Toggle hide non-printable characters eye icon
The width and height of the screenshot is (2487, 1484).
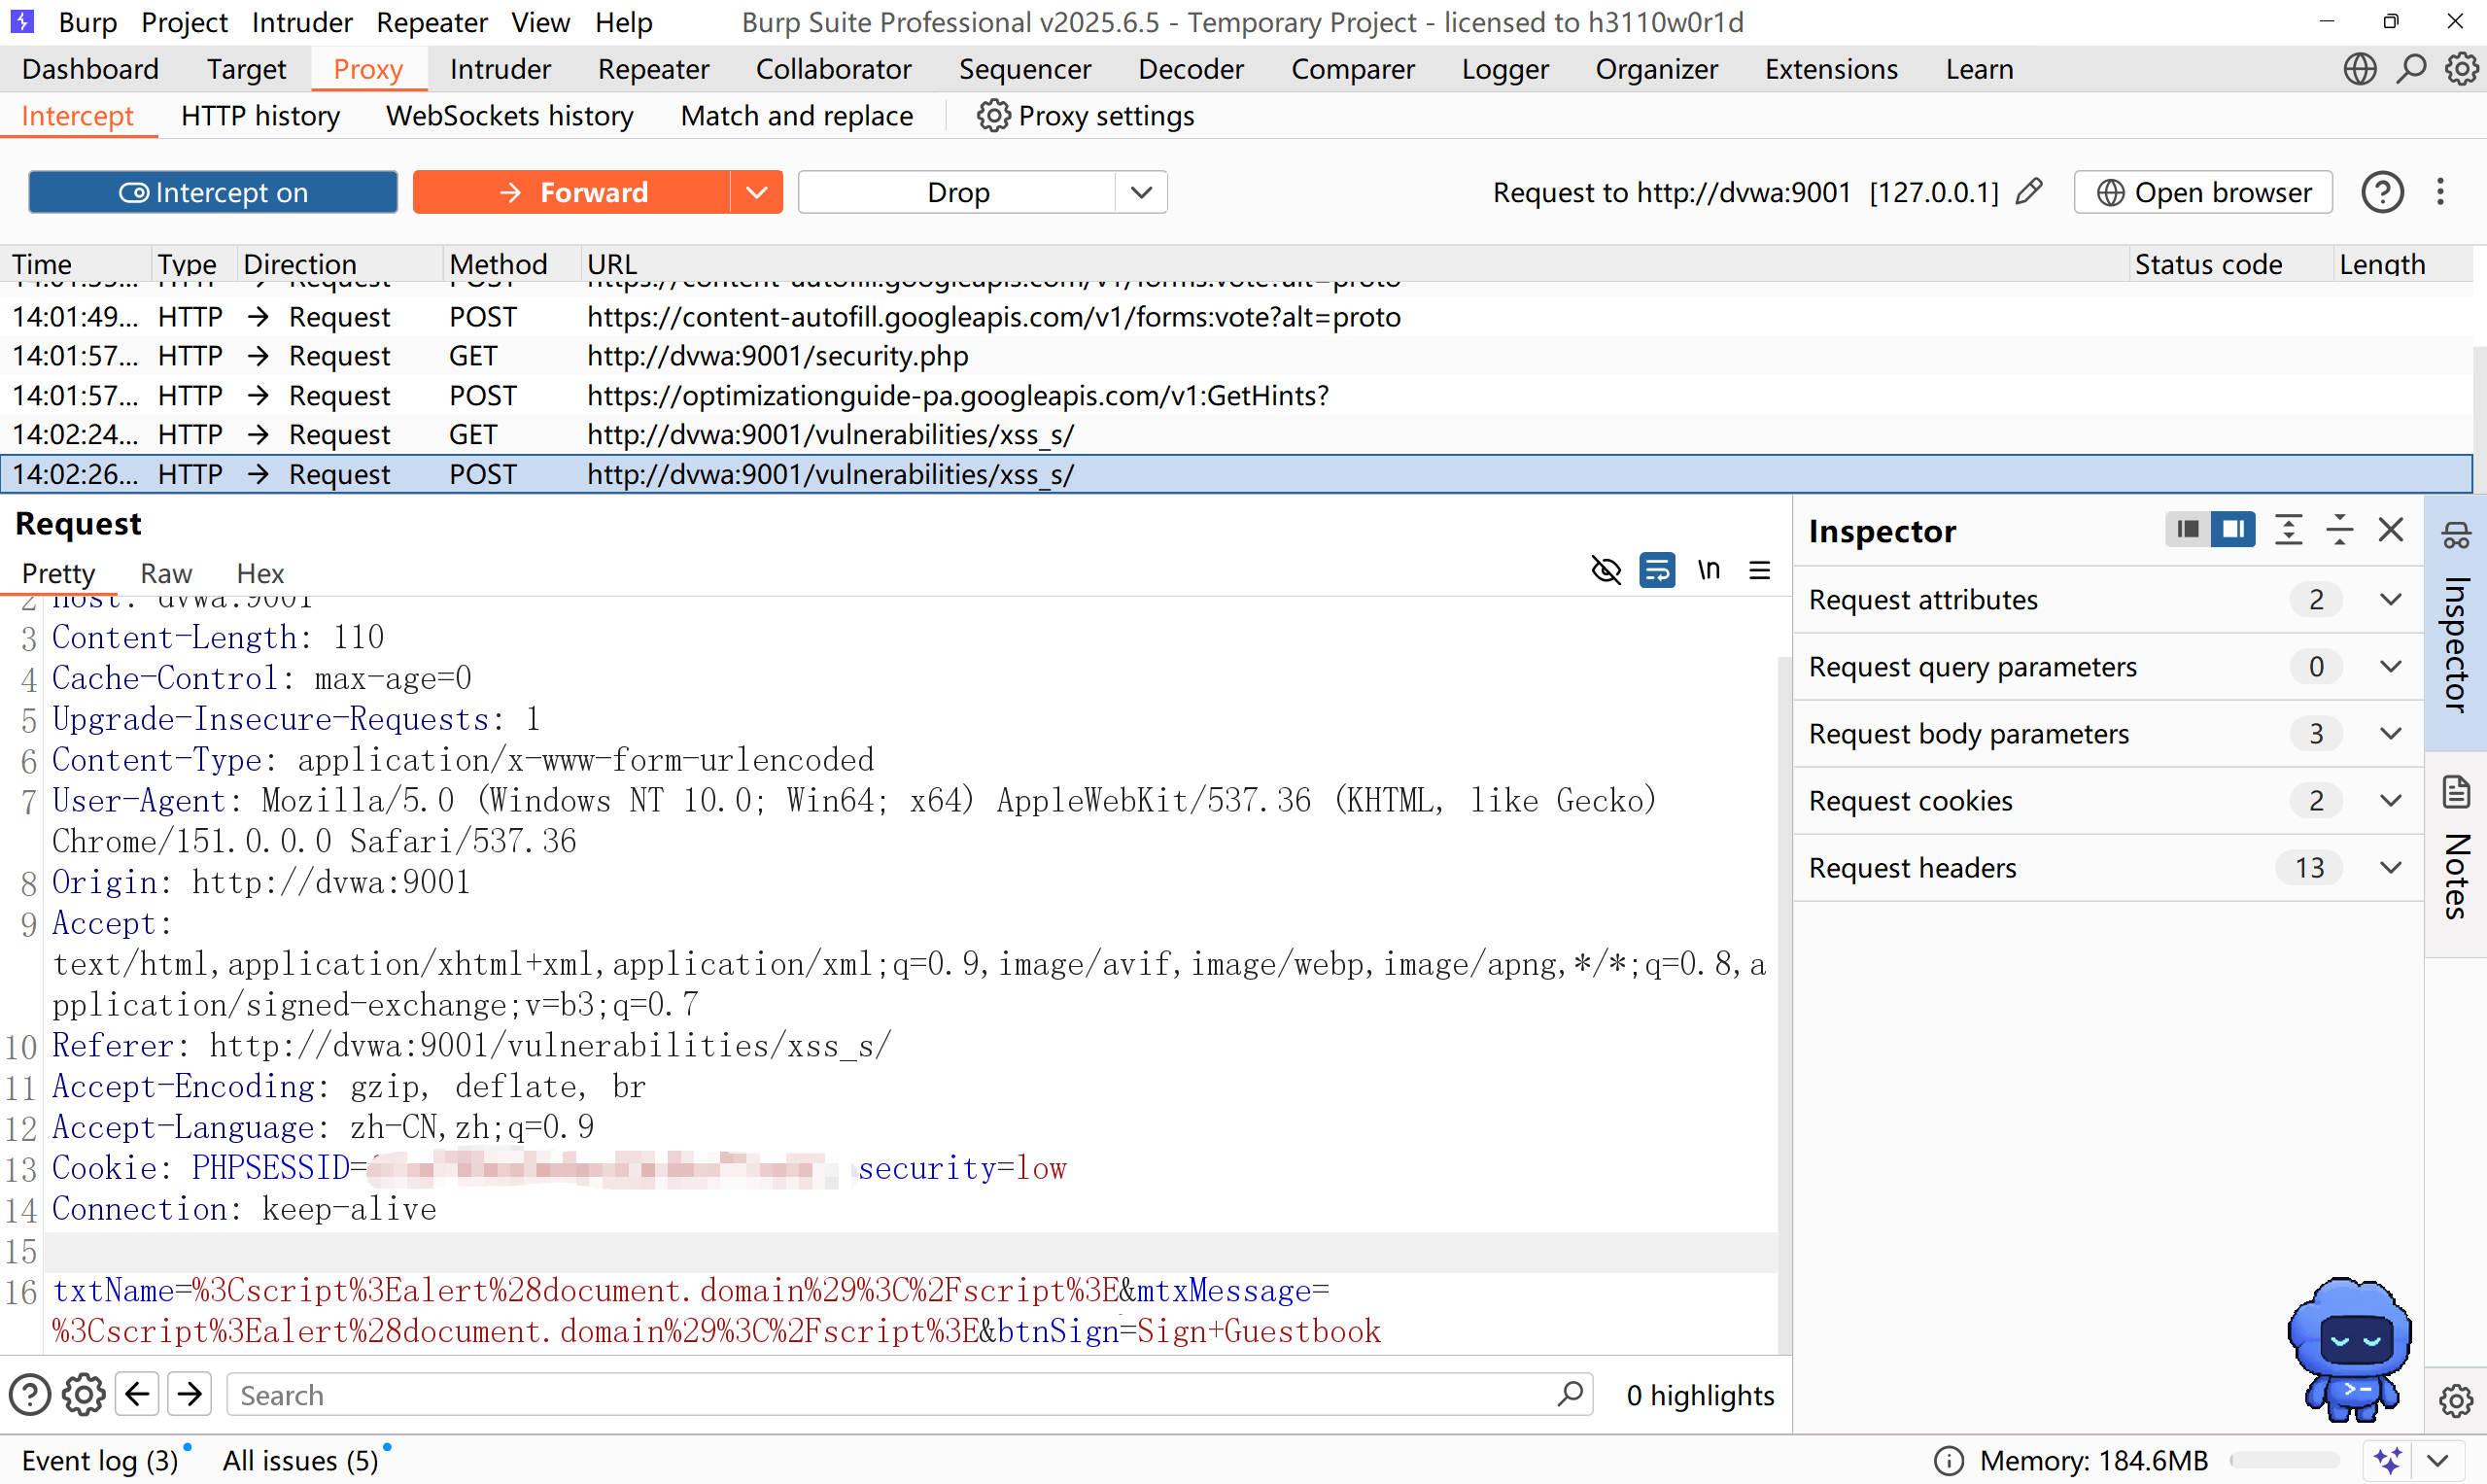1605,570
